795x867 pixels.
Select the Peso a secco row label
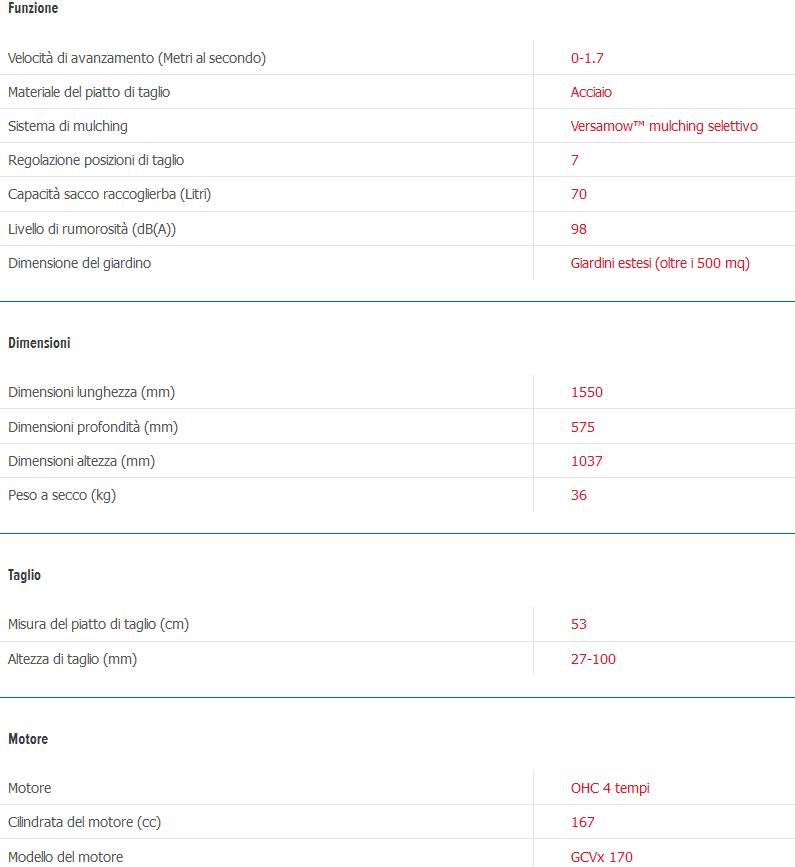62,495
